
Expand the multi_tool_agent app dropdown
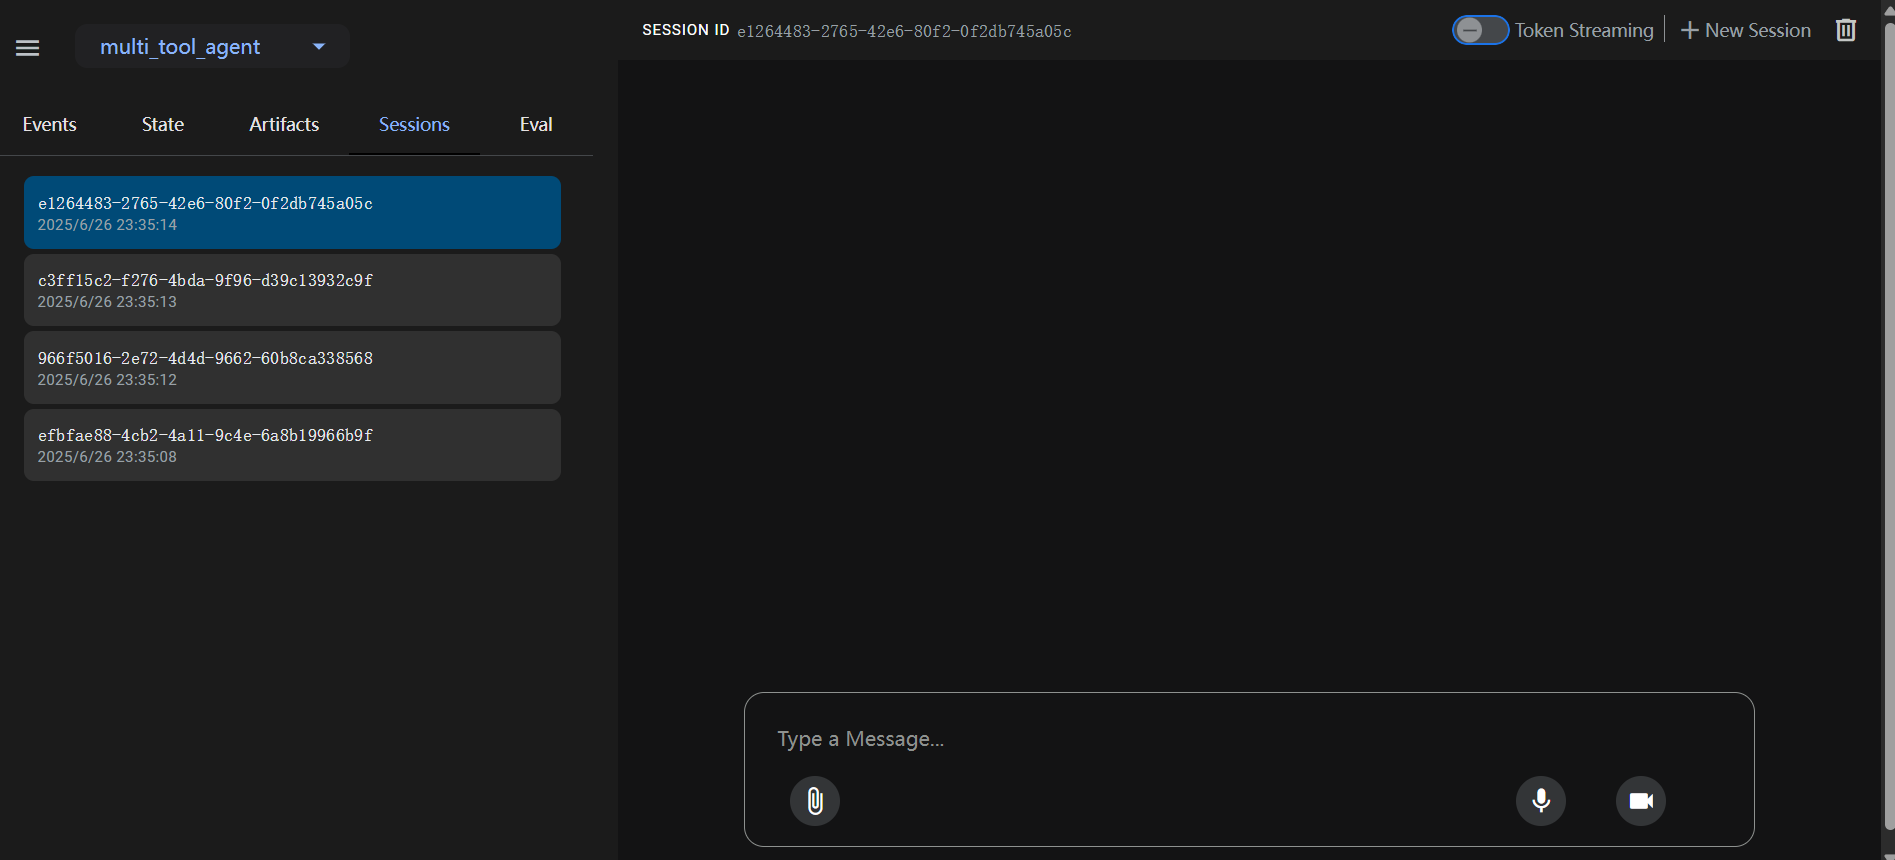212,46
